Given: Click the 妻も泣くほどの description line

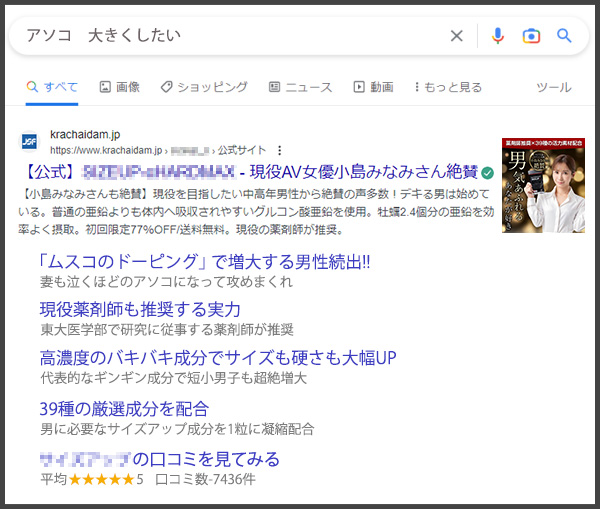Looking at the screenshot, I should tap(166, 282).
